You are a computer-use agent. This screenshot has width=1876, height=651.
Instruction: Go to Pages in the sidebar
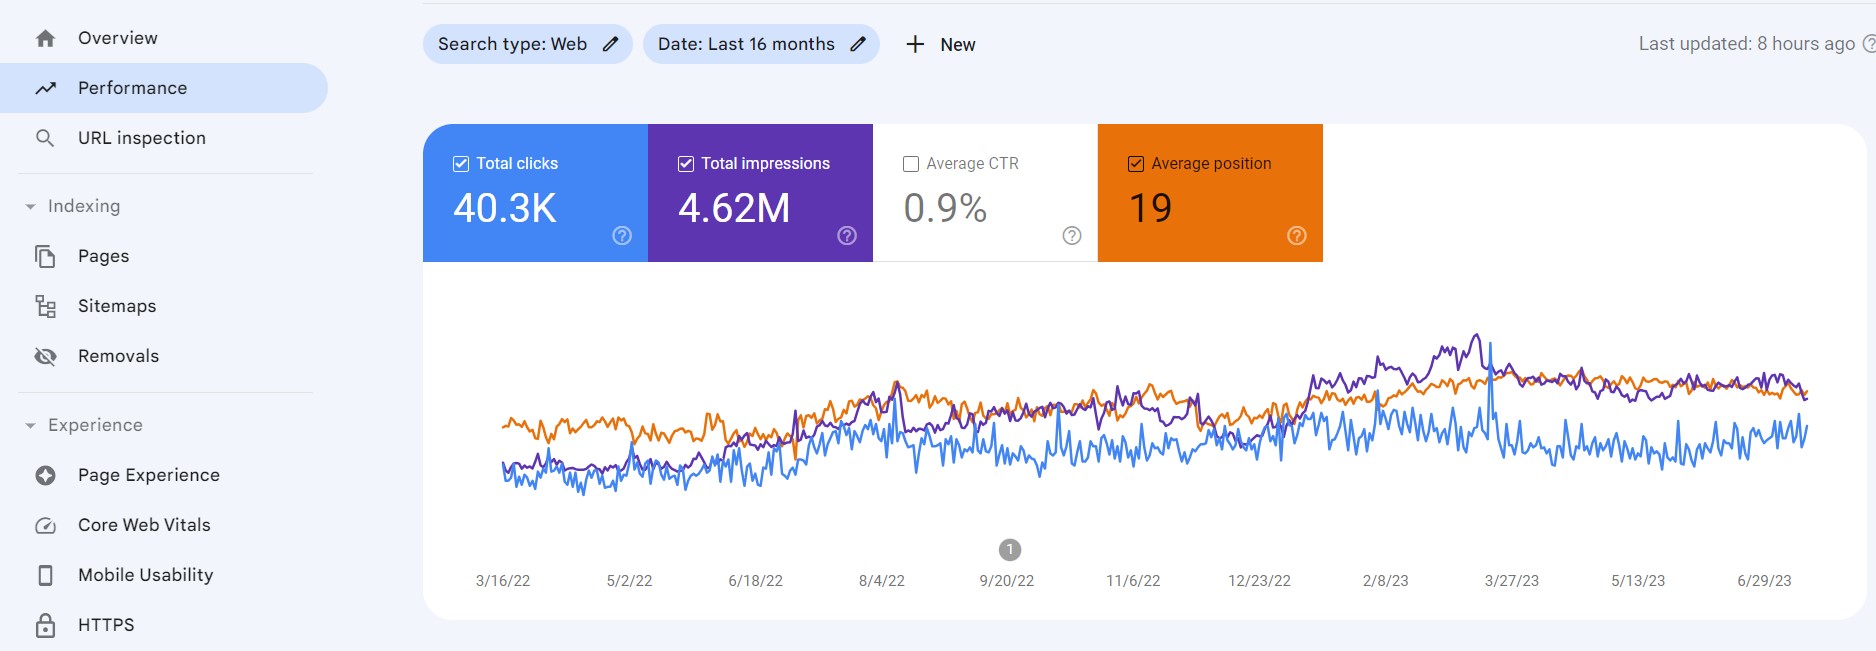[103, 256]
